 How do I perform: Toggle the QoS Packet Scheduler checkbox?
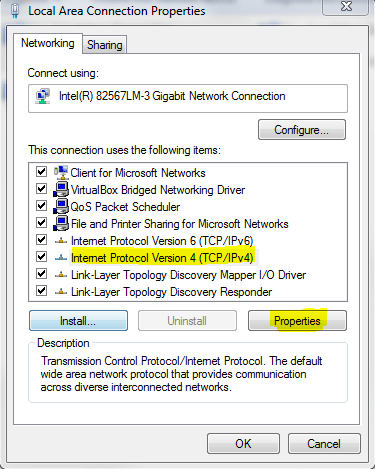click(41, 206)
